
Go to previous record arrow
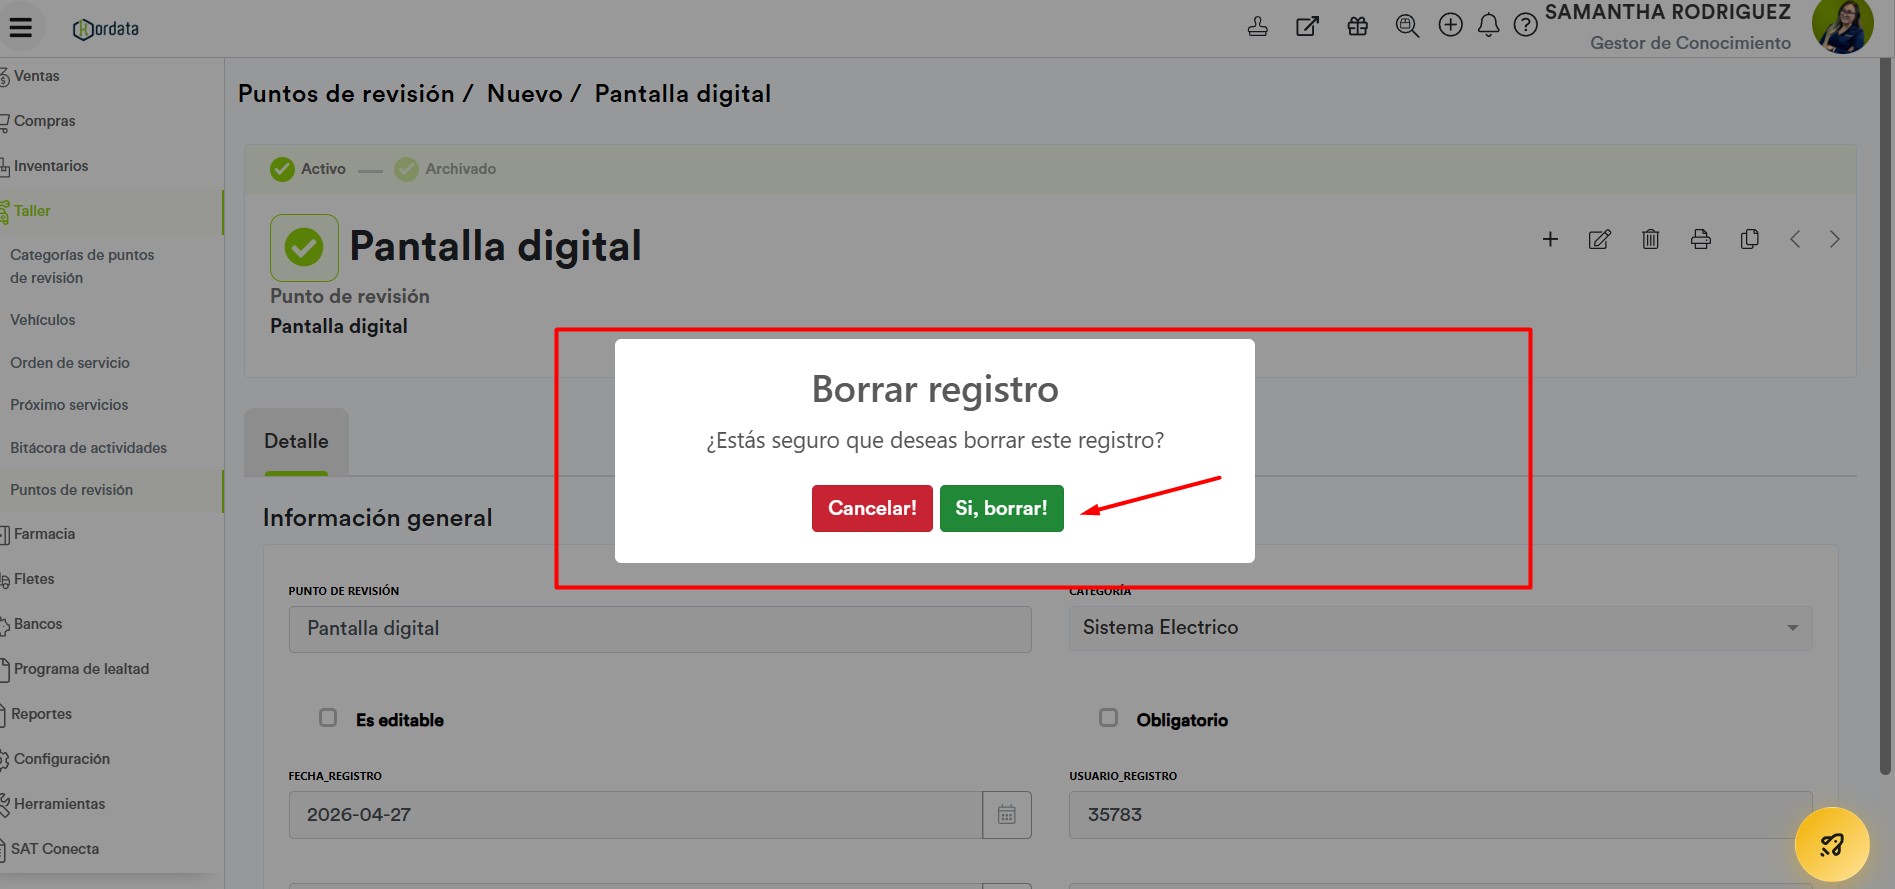pos(1795,239)
